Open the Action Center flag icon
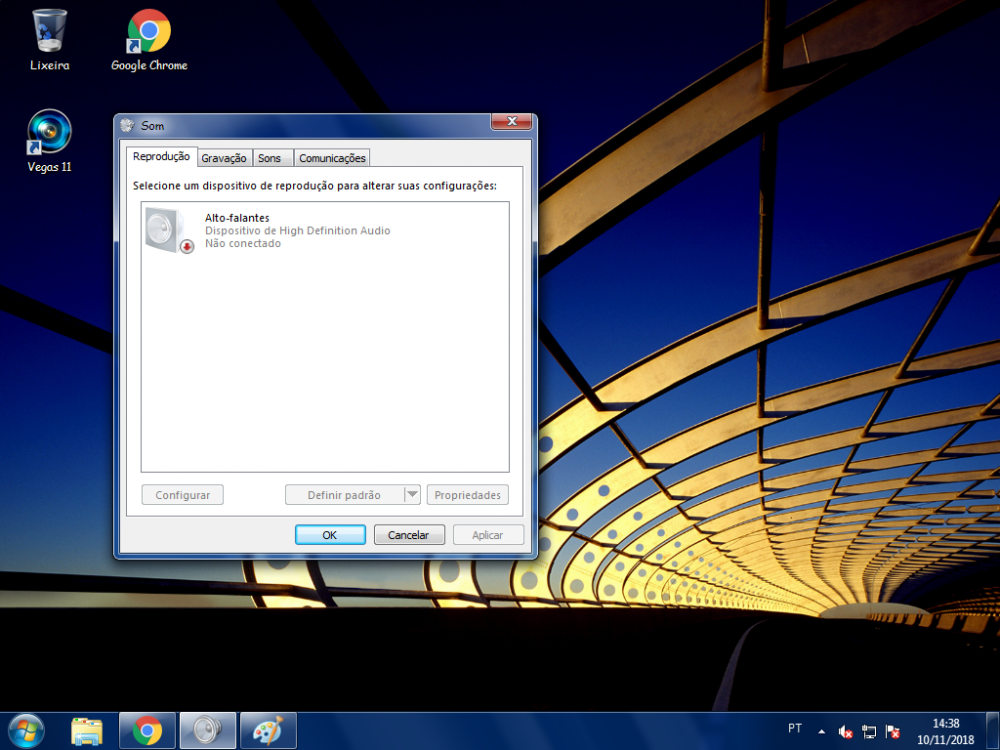Screen dimensions: 1000x750 (x=892, y=732)
